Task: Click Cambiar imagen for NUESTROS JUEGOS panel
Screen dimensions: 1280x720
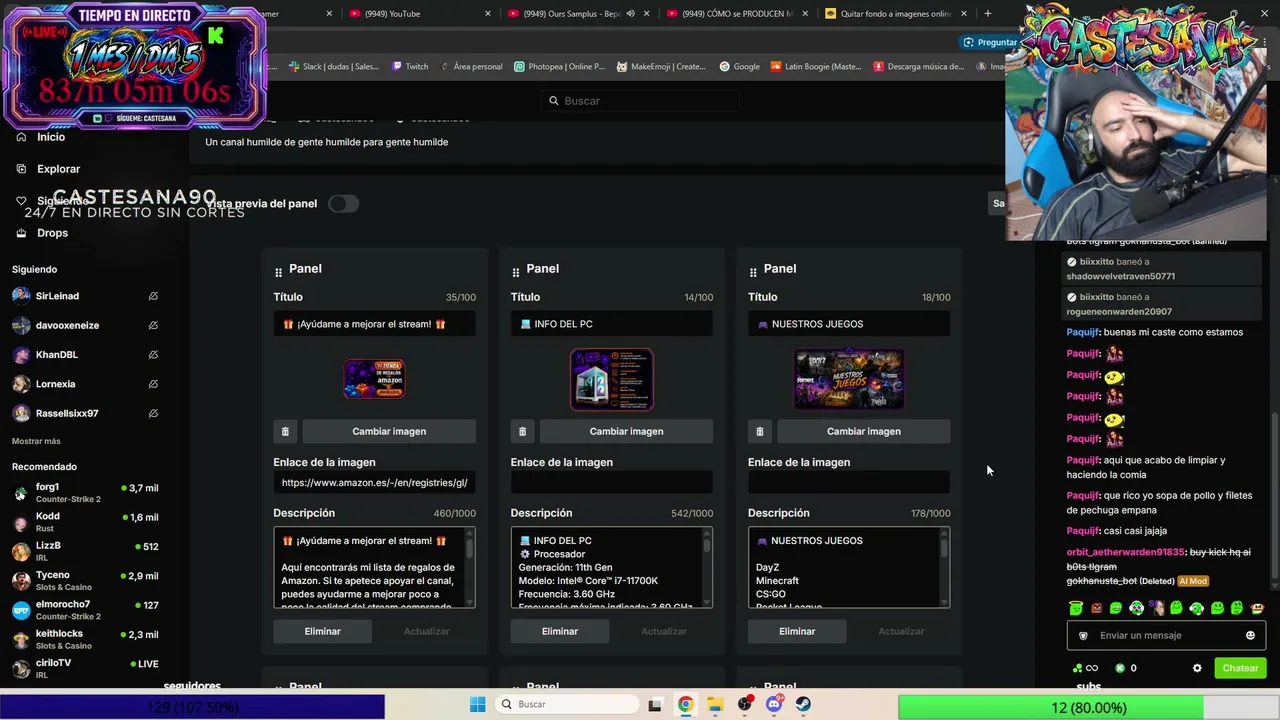Action: click(x=863, y=431)
